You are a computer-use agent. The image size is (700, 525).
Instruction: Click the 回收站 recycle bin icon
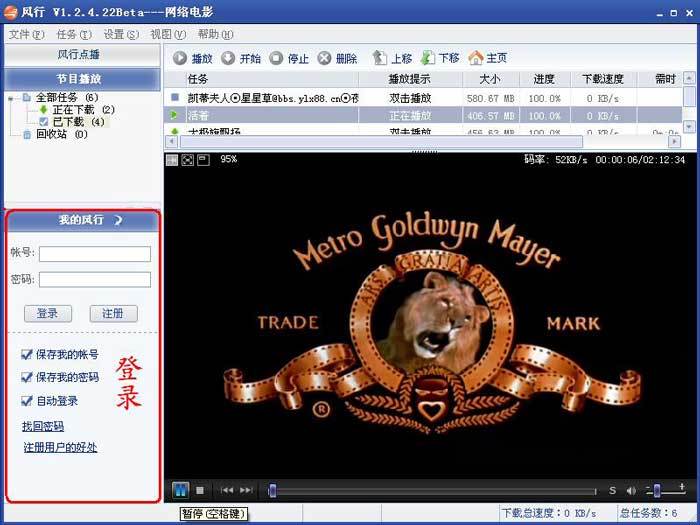pos(27,134)
